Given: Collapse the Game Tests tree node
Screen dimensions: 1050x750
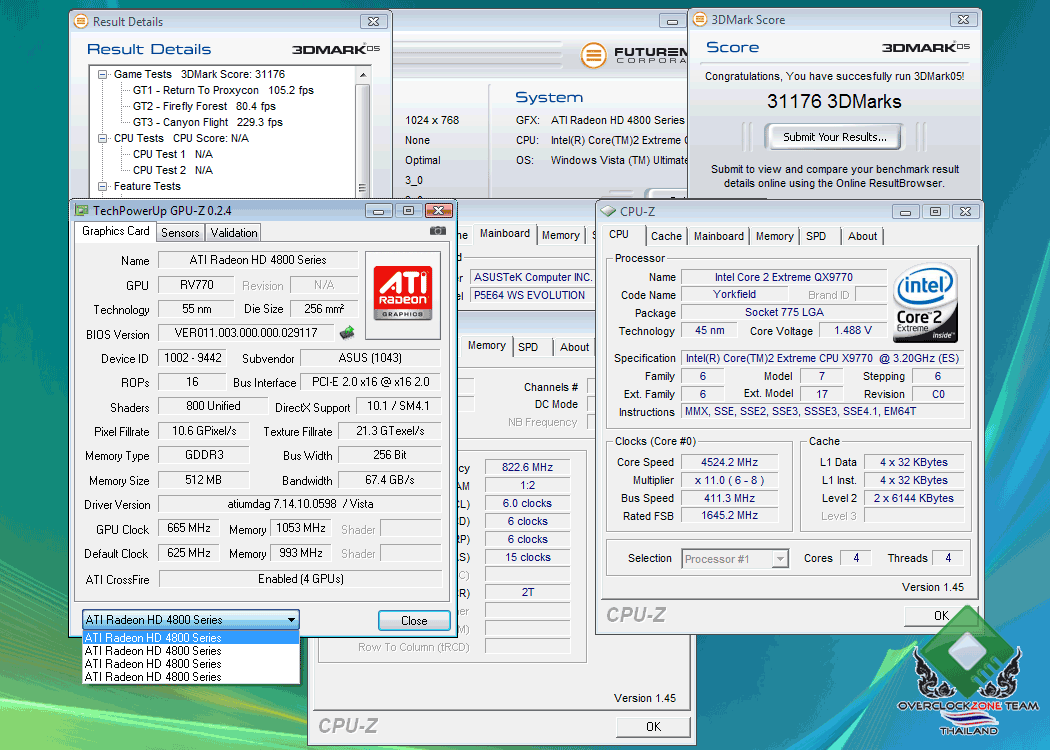Looking at the screenshot, I should coord(102,74).
